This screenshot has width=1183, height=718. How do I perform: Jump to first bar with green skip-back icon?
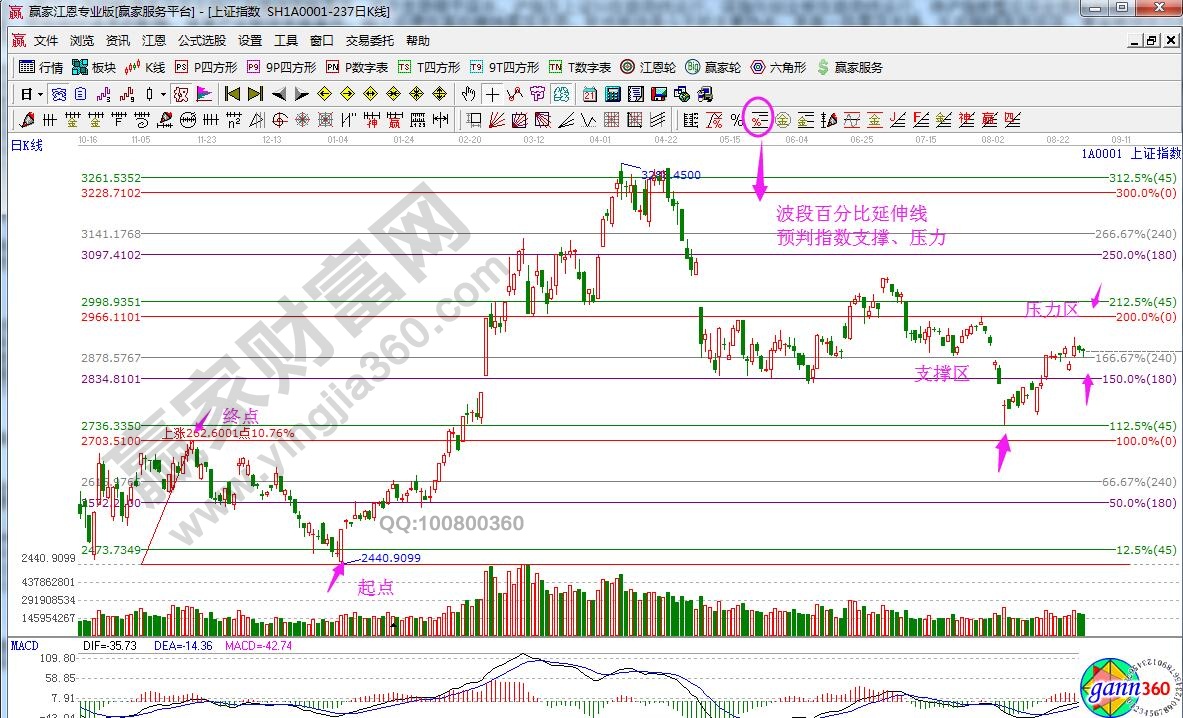pos(232,95)
